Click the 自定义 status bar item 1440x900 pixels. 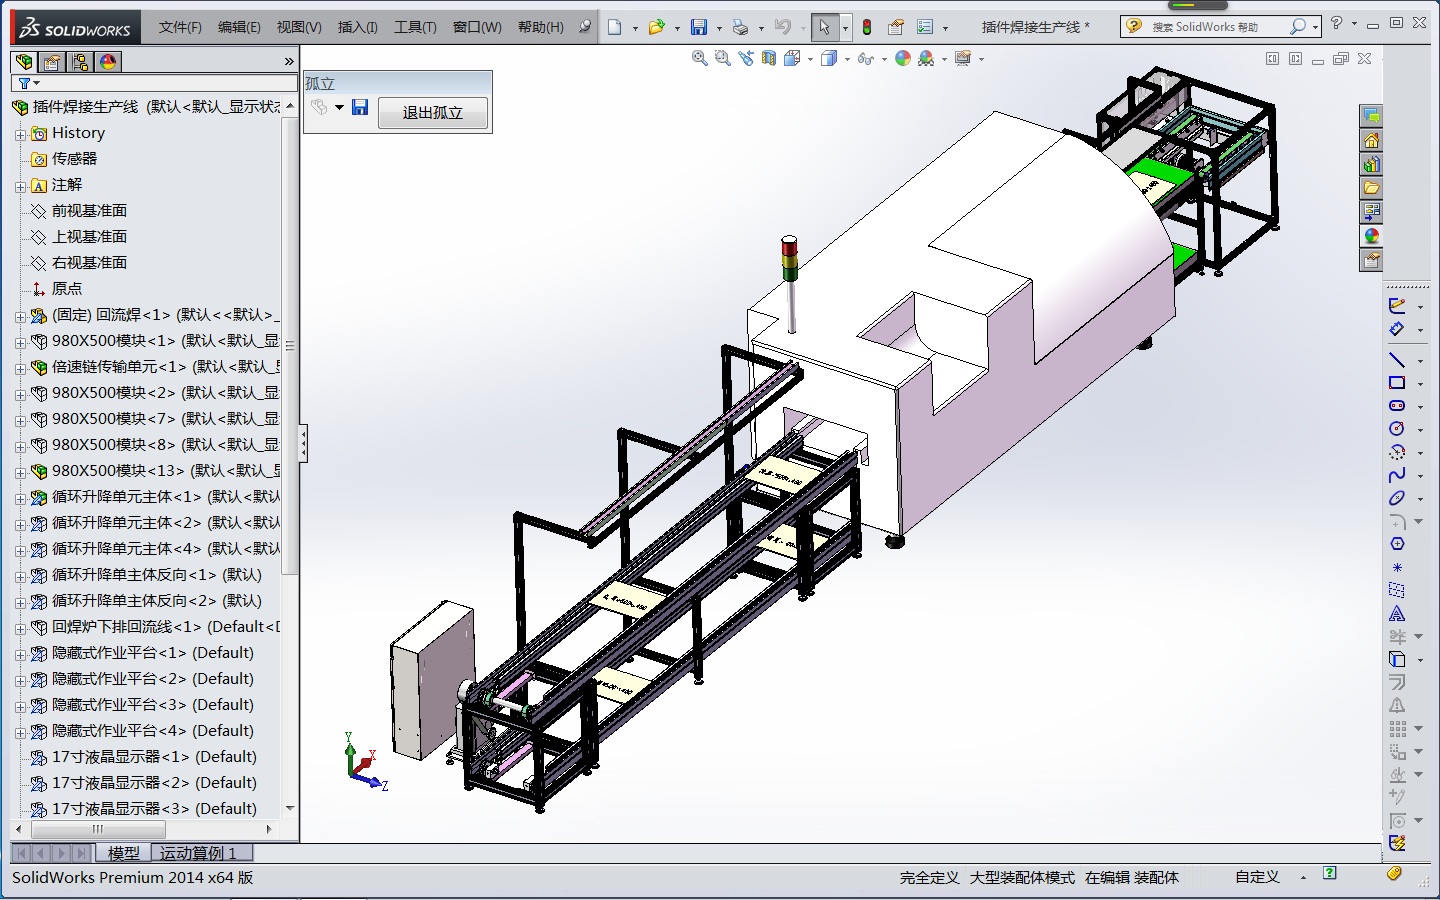(x=1257, y=877)
